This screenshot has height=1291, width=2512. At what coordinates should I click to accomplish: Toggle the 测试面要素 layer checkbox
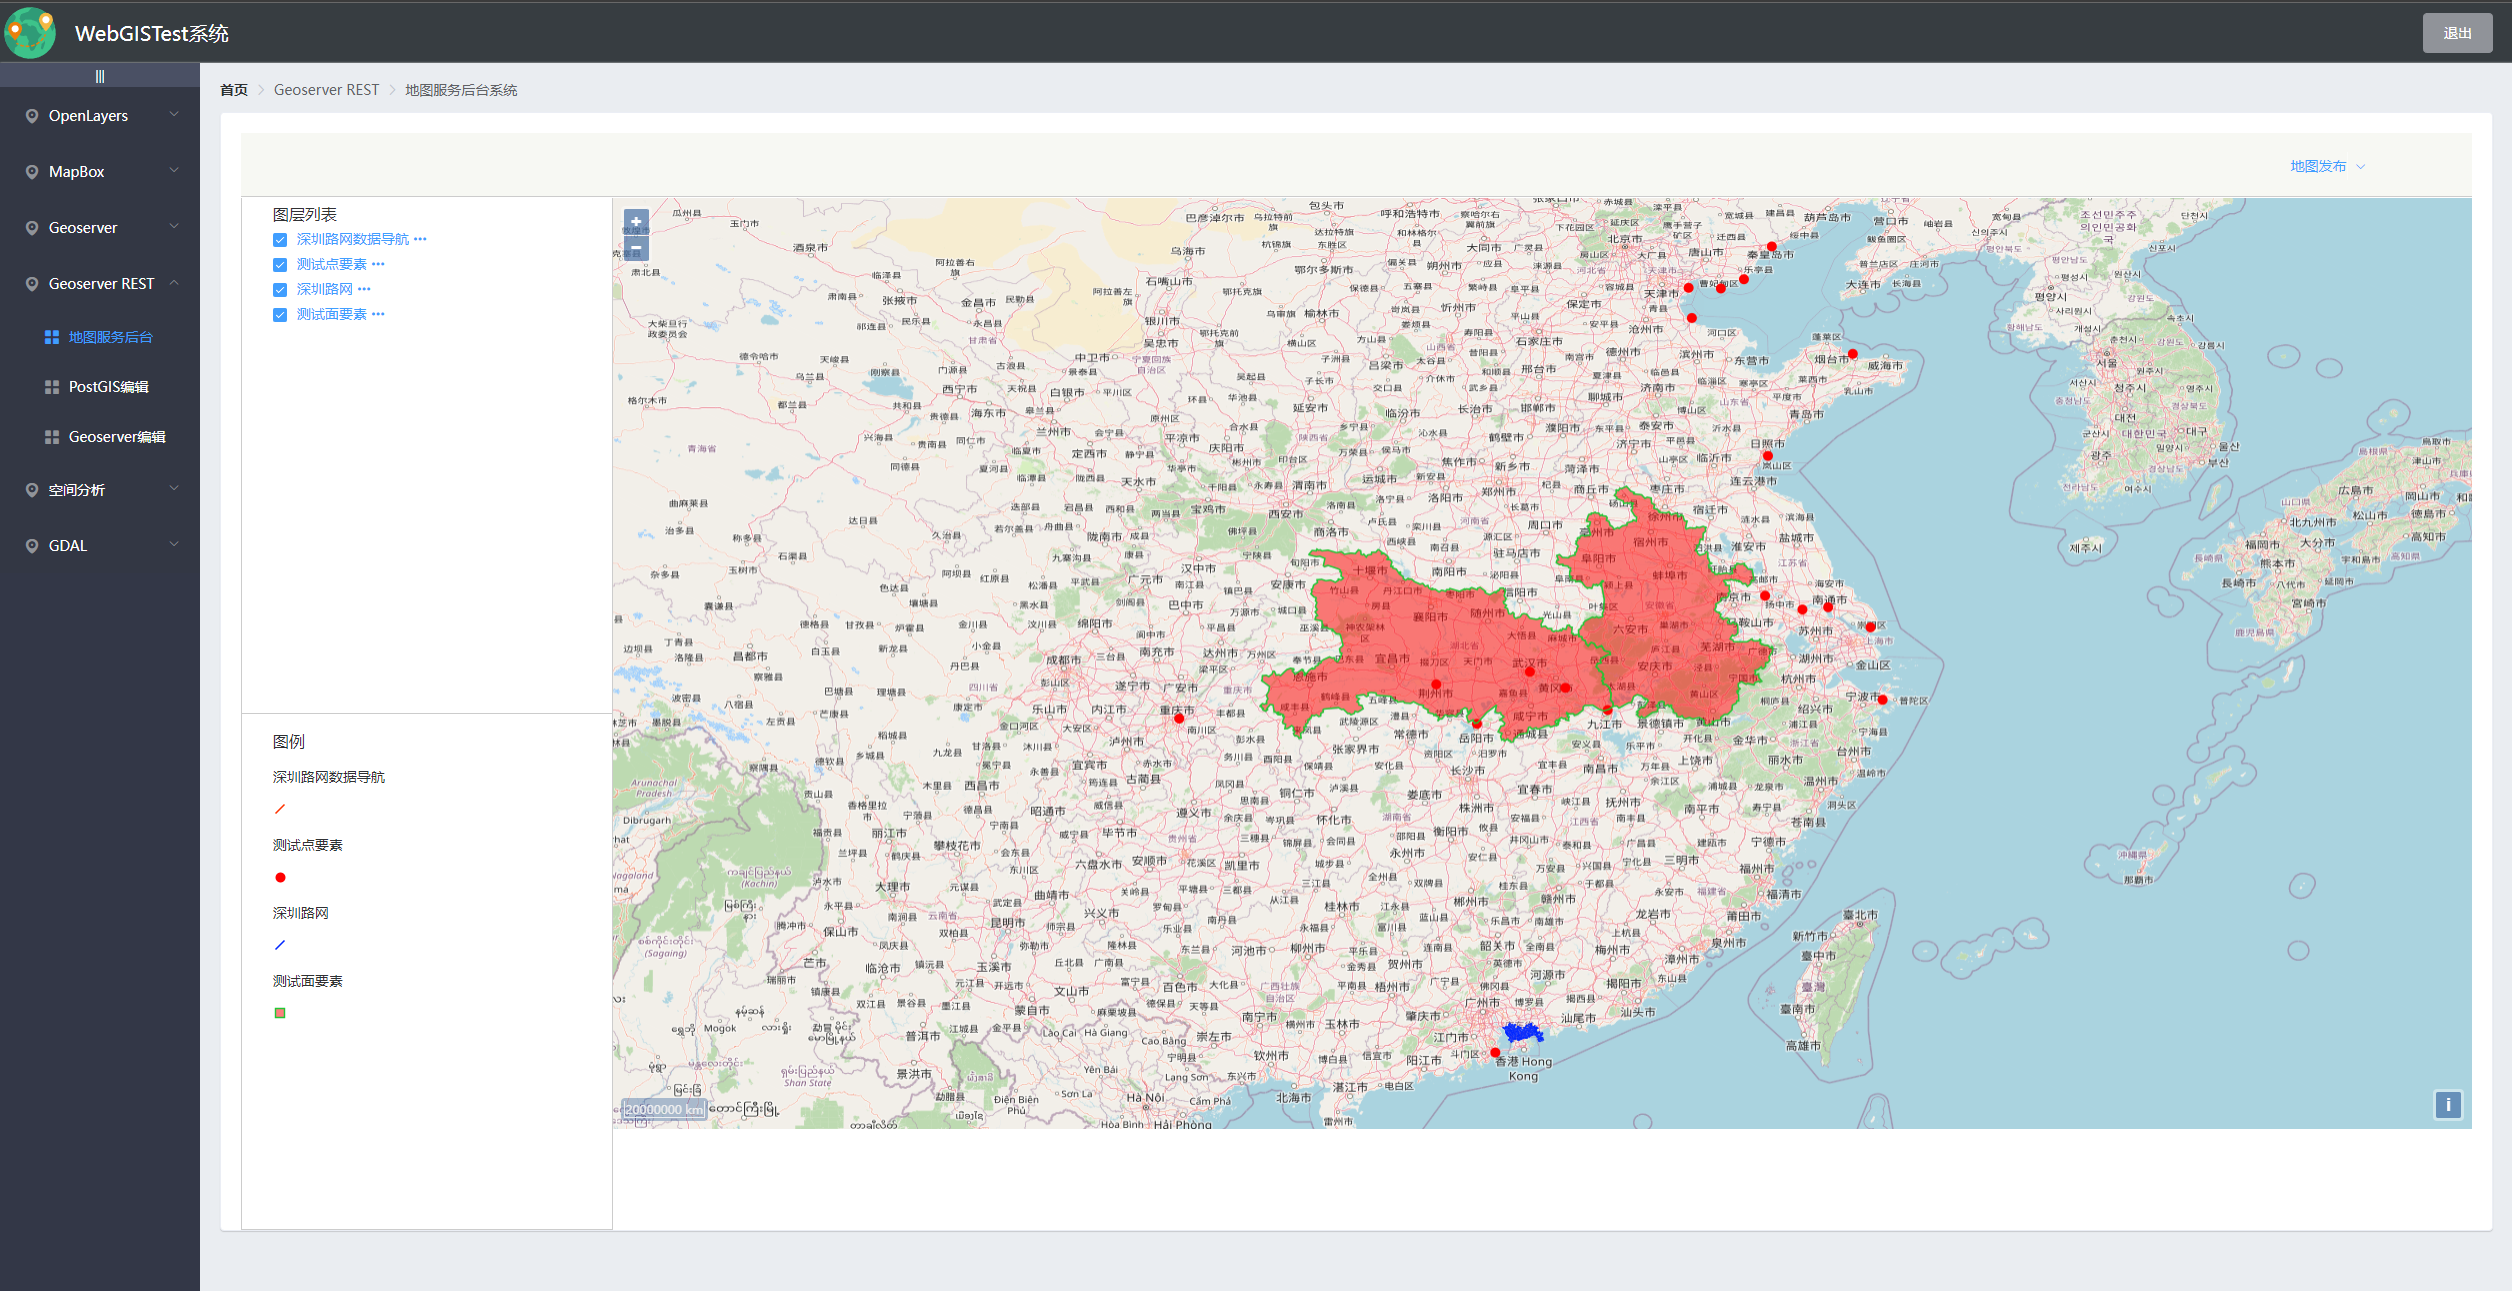[280, 315]
